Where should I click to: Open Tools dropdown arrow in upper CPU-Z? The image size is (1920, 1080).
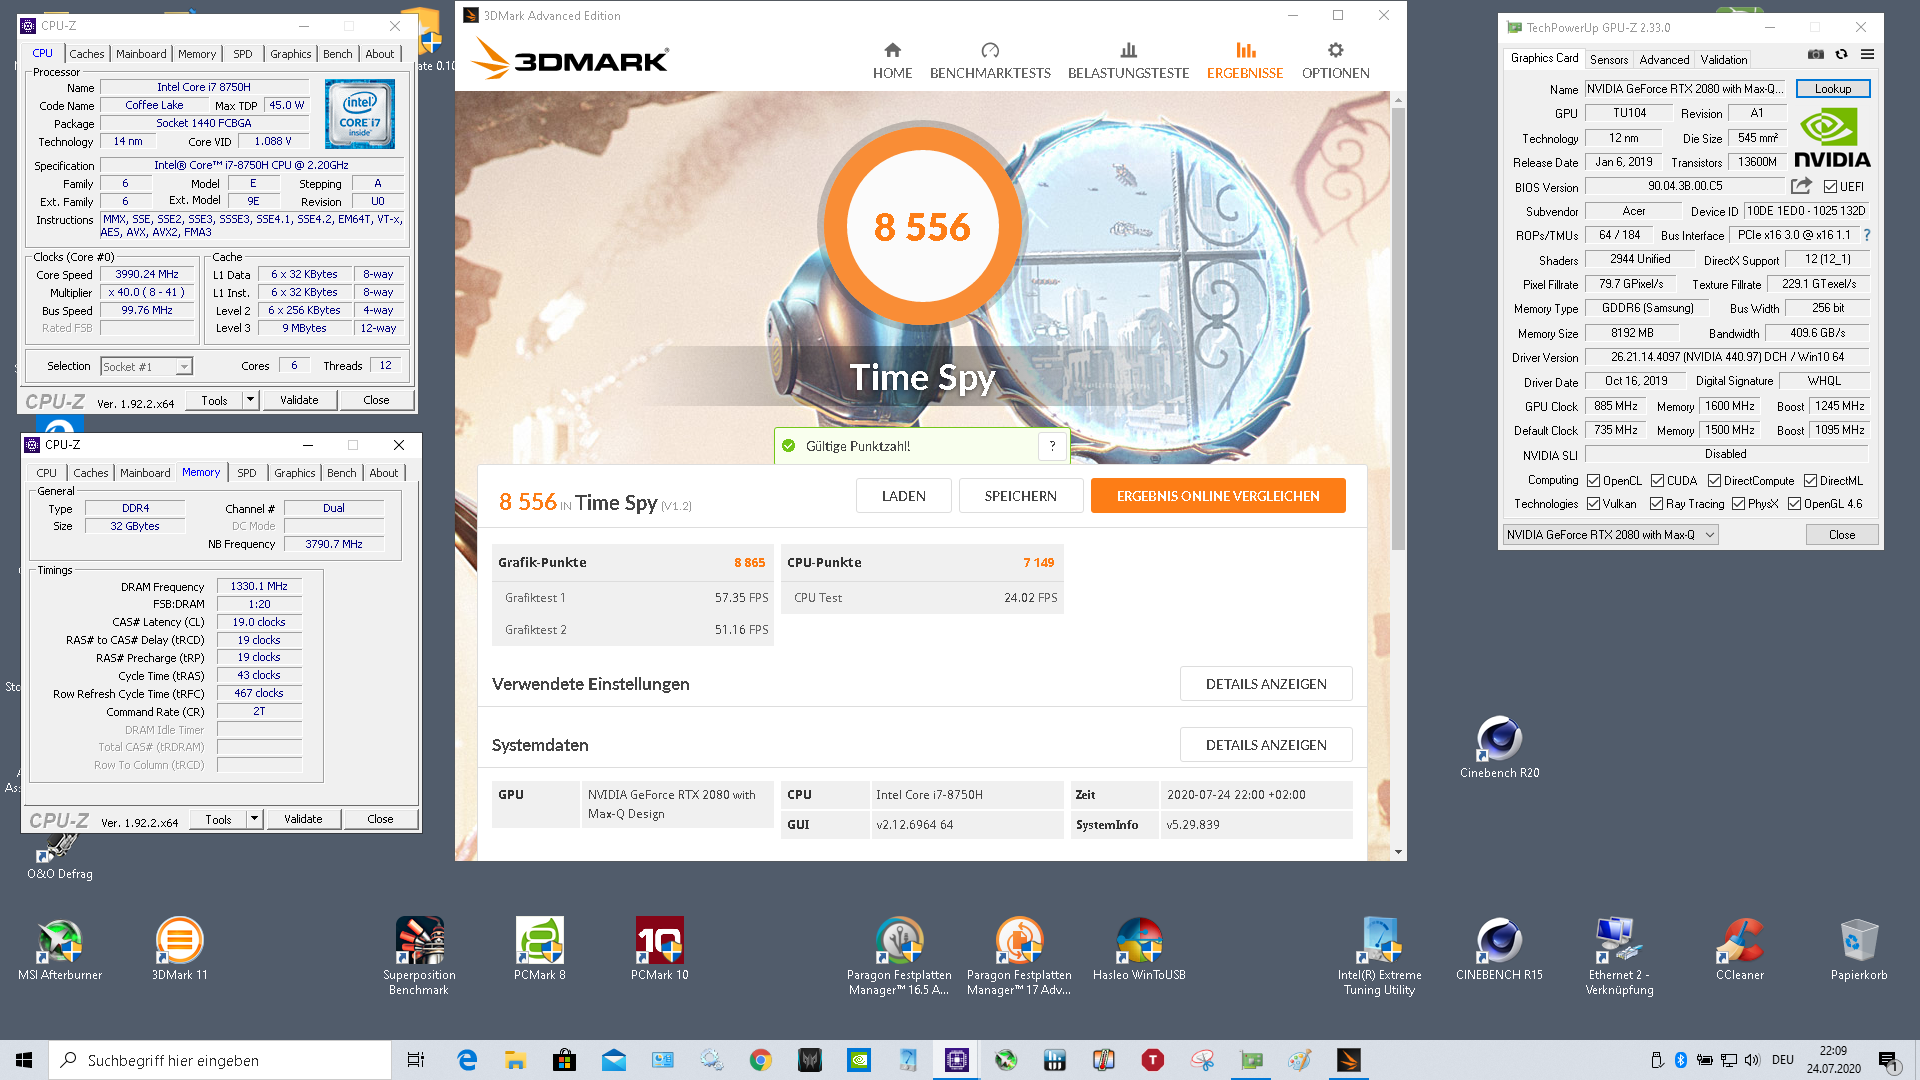250,400
